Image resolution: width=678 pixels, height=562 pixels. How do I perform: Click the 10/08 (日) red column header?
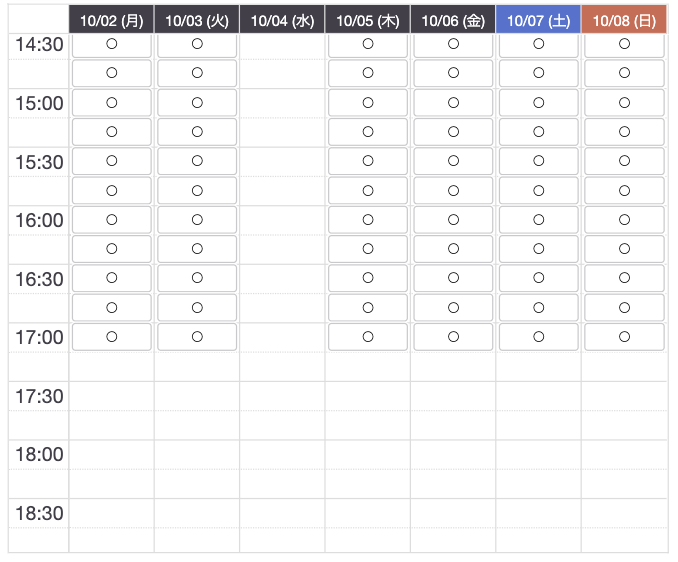[x=624, y=19]
